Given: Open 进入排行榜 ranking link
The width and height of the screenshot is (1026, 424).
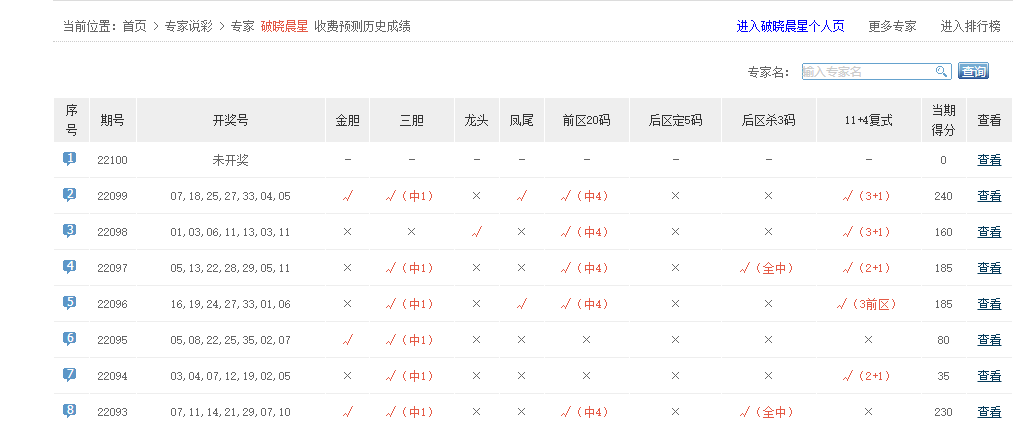Looking at the screenshot, I should coord(970,26).
